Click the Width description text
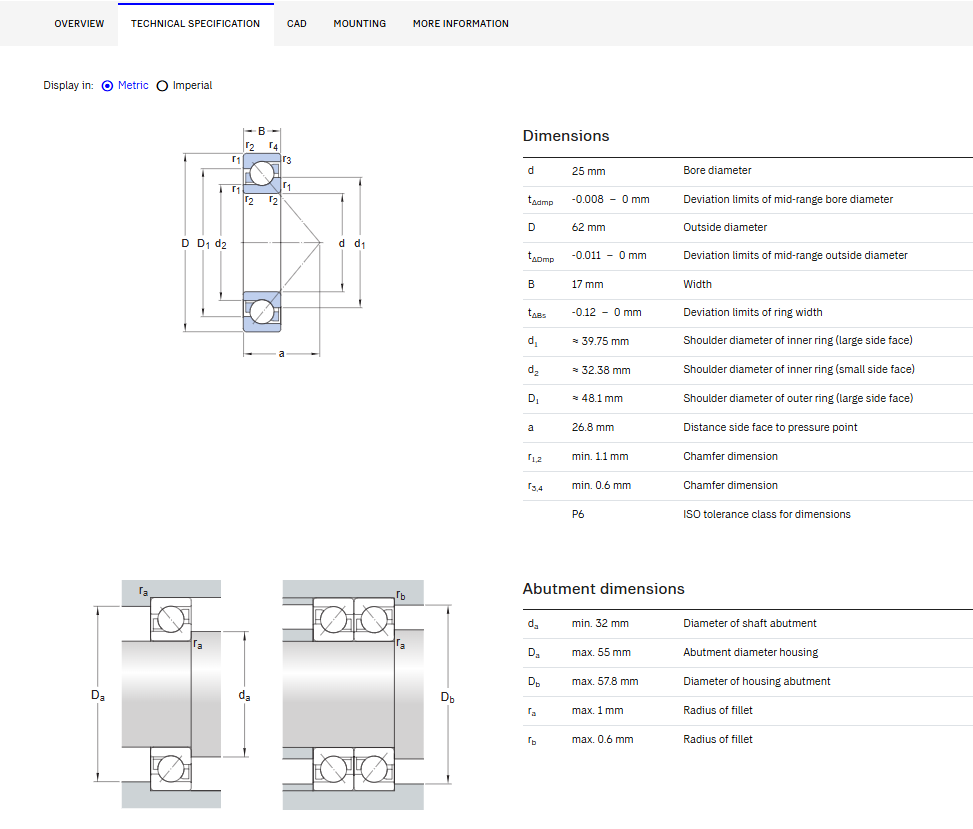Screen dimensions: 973x829 coord(697,284)
